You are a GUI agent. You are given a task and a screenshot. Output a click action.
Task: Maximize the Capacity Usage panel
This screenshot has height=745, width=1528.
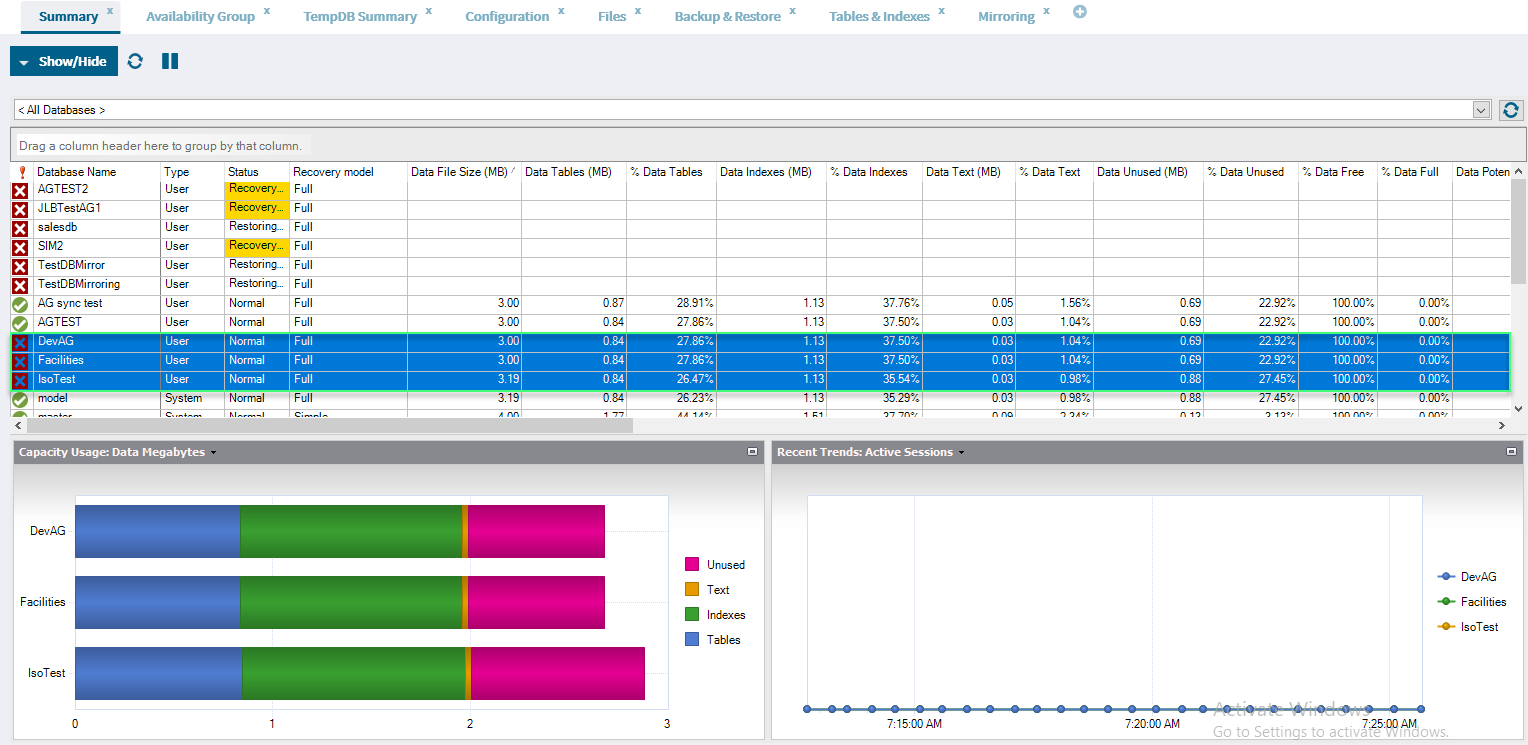click(752, 452)
